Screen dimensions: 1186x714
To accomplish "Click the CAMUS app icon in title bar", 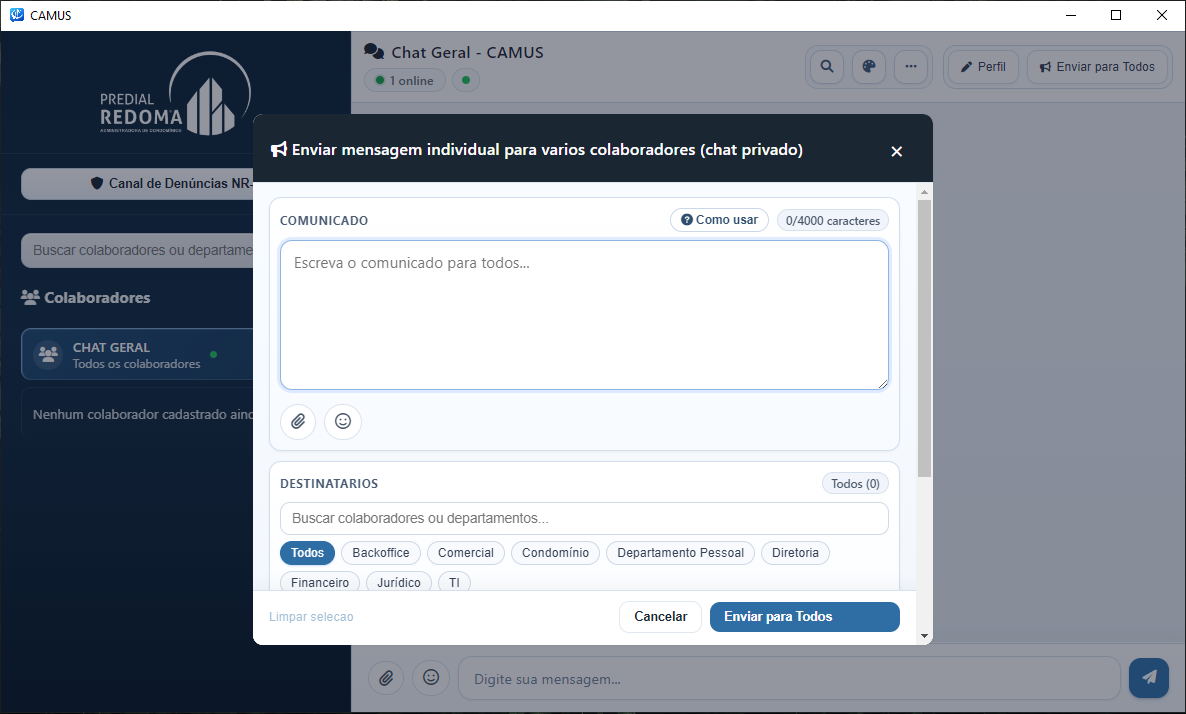I will point(17,15).
